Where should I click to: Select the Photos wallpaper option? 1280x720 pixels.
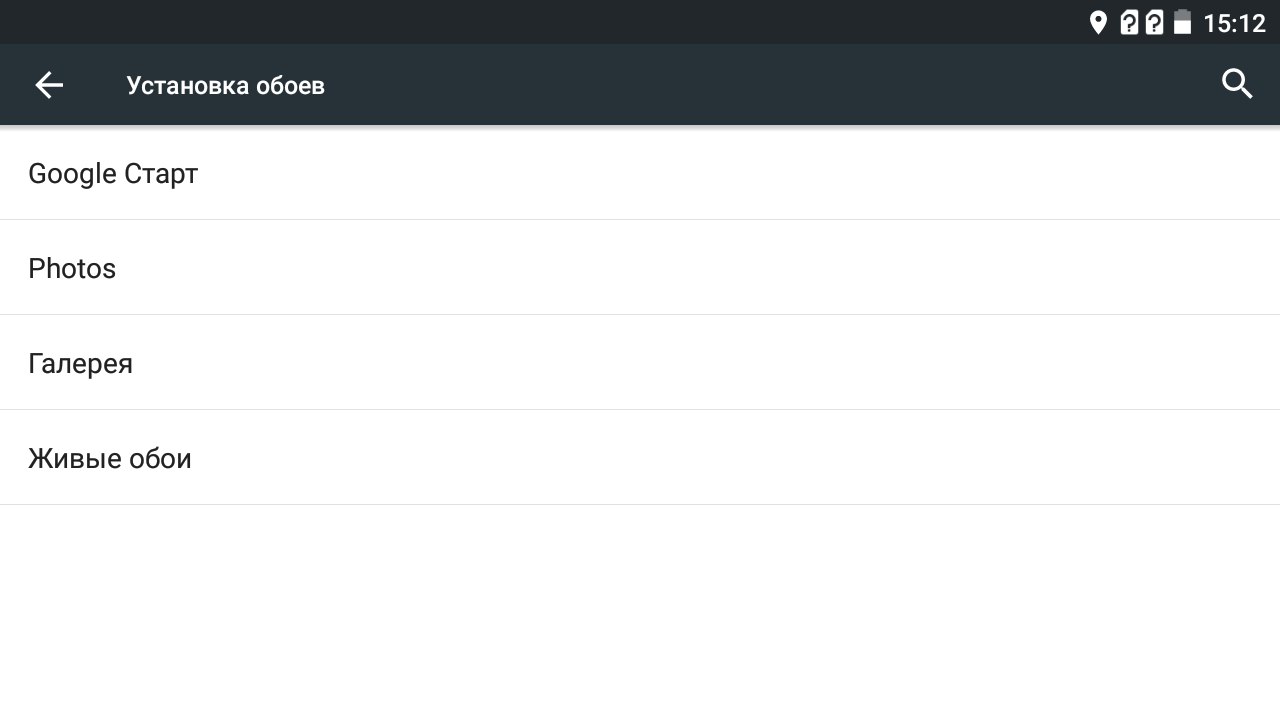72,269
